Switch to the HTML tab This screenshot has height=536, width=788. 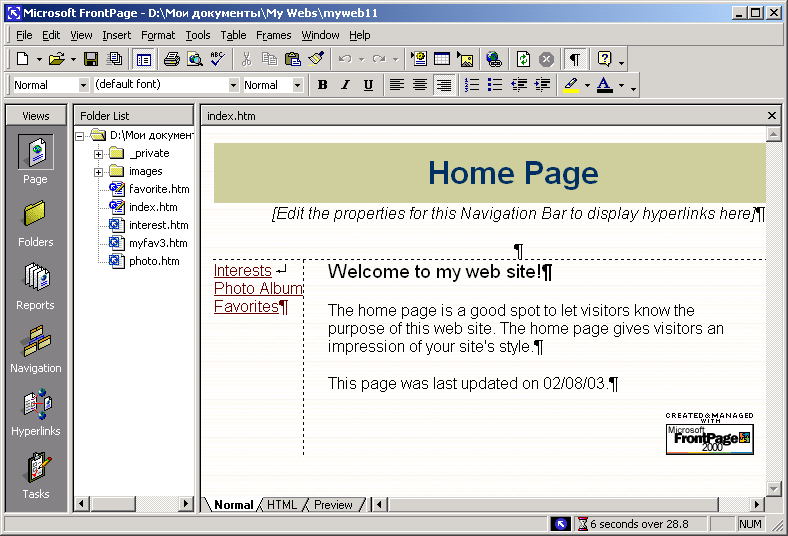tap(282, 504)
